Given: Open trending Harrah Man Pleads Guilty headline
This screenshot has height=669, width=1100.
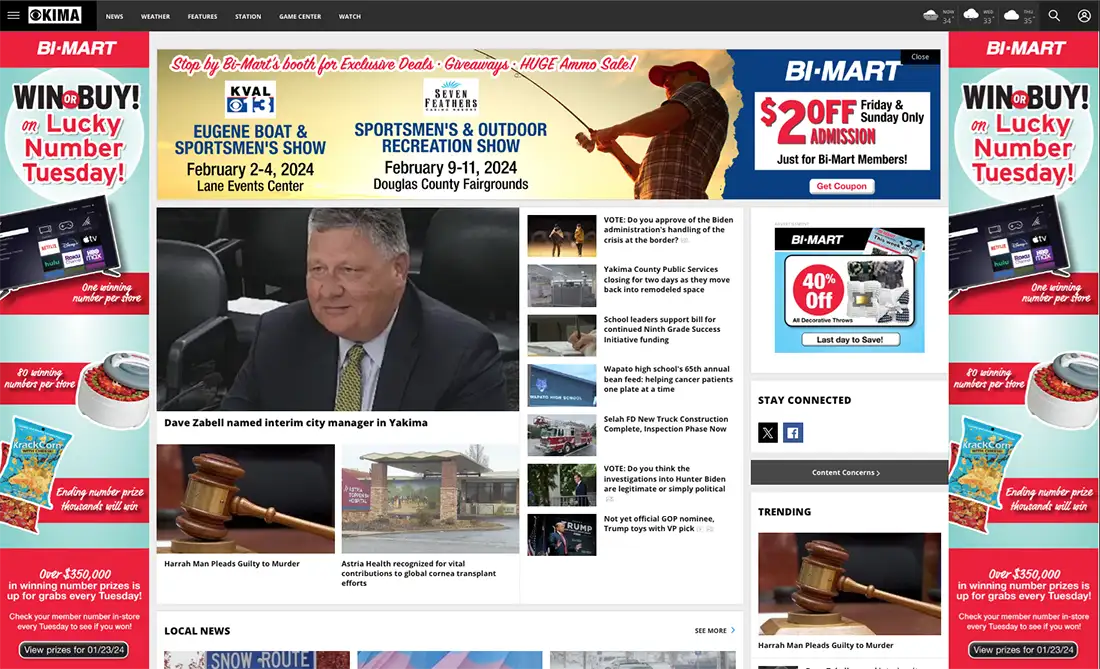Looking at the screenshot, I should pyautogui.click(x=826, y=645).
